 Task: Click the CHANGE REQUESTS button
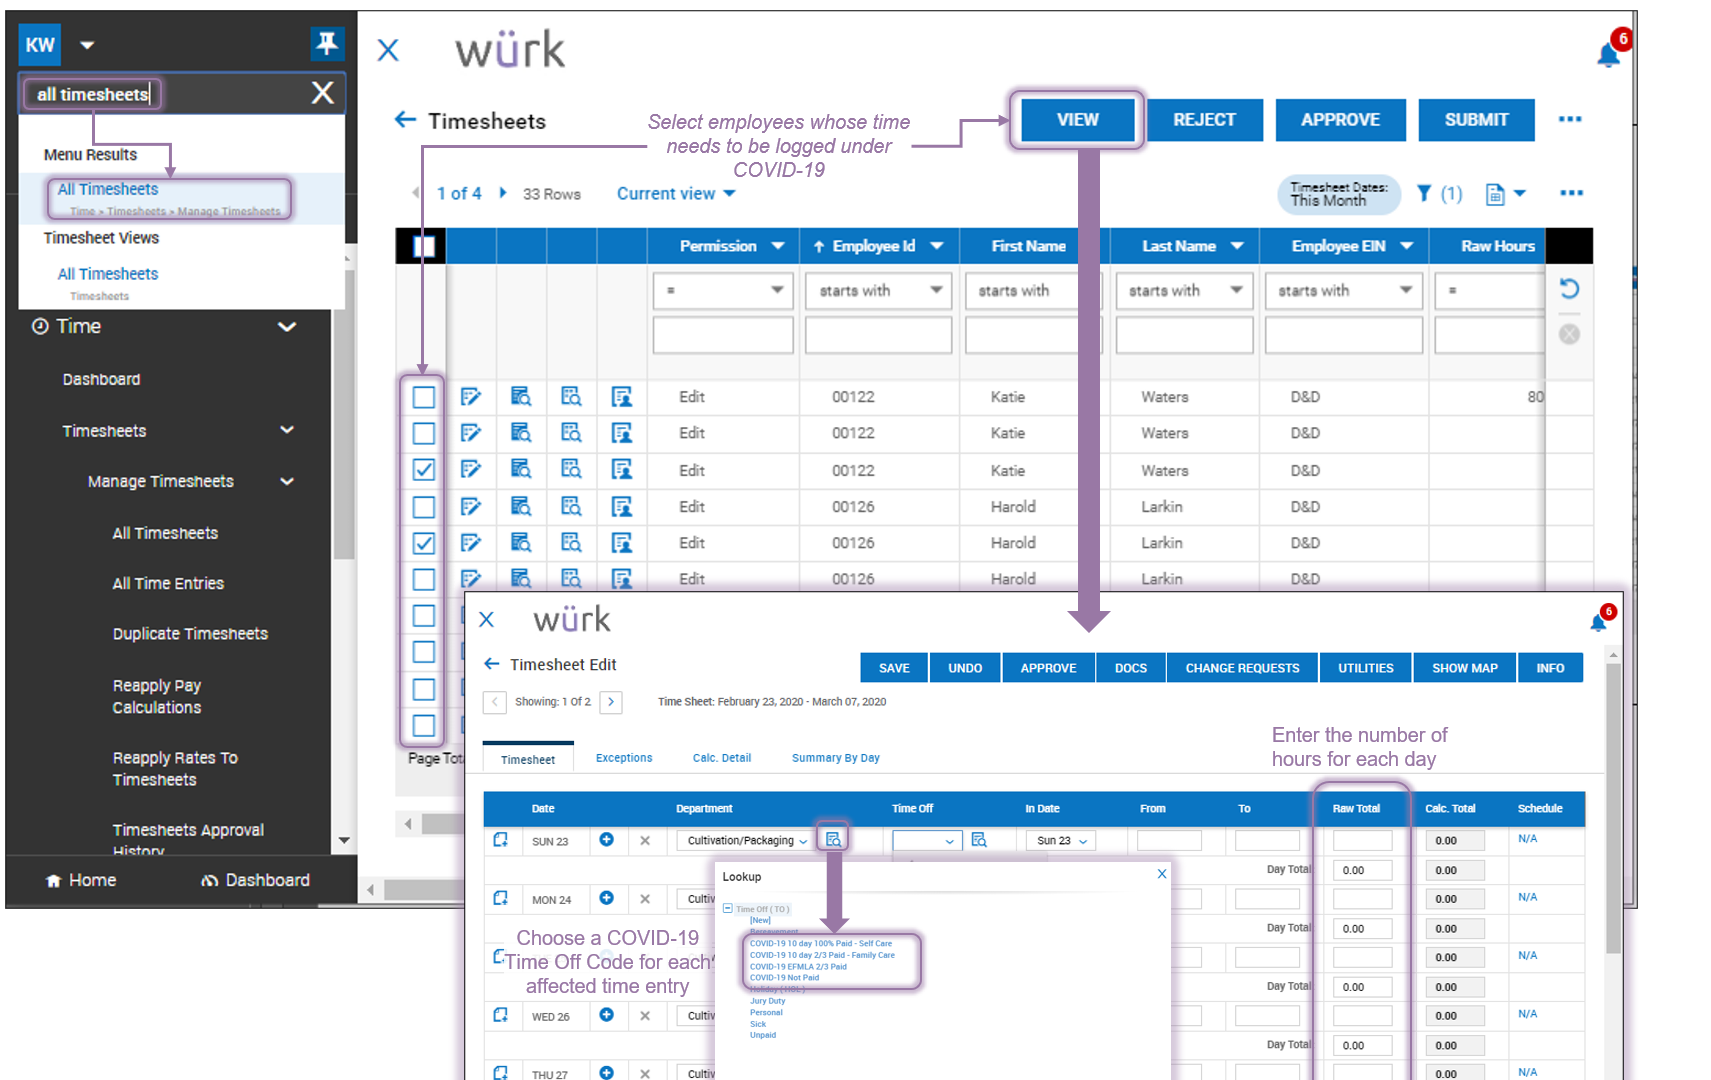coord(1242,668)
